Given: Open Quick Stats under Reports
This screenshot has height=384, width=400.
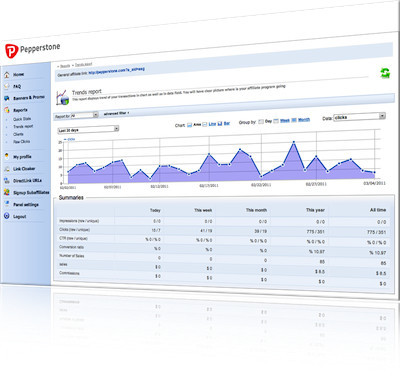Looking at the screenshot, I should (22, 119).
